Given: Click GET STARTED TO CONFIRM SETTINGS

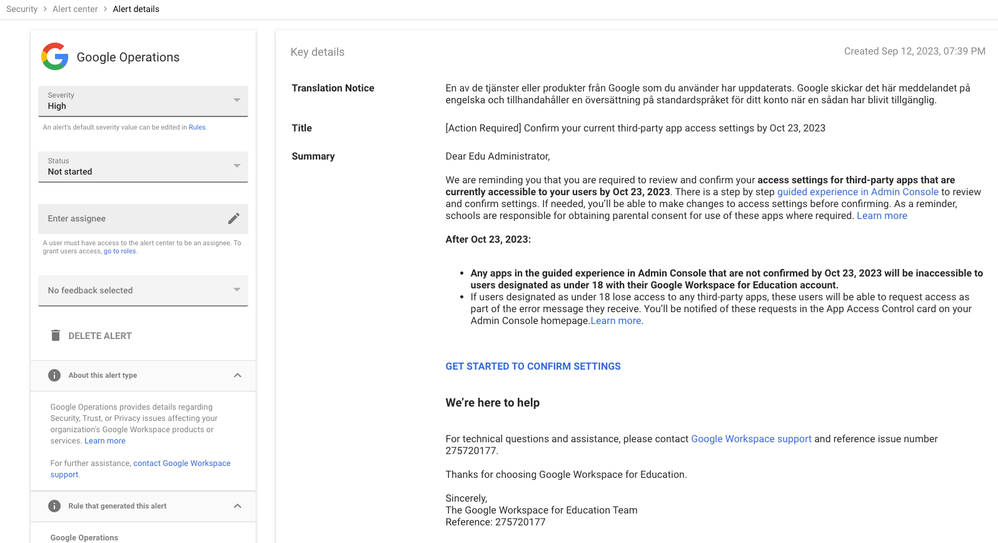Looking at the screenshot, I should pyautogui.click(x=533, y=366).
